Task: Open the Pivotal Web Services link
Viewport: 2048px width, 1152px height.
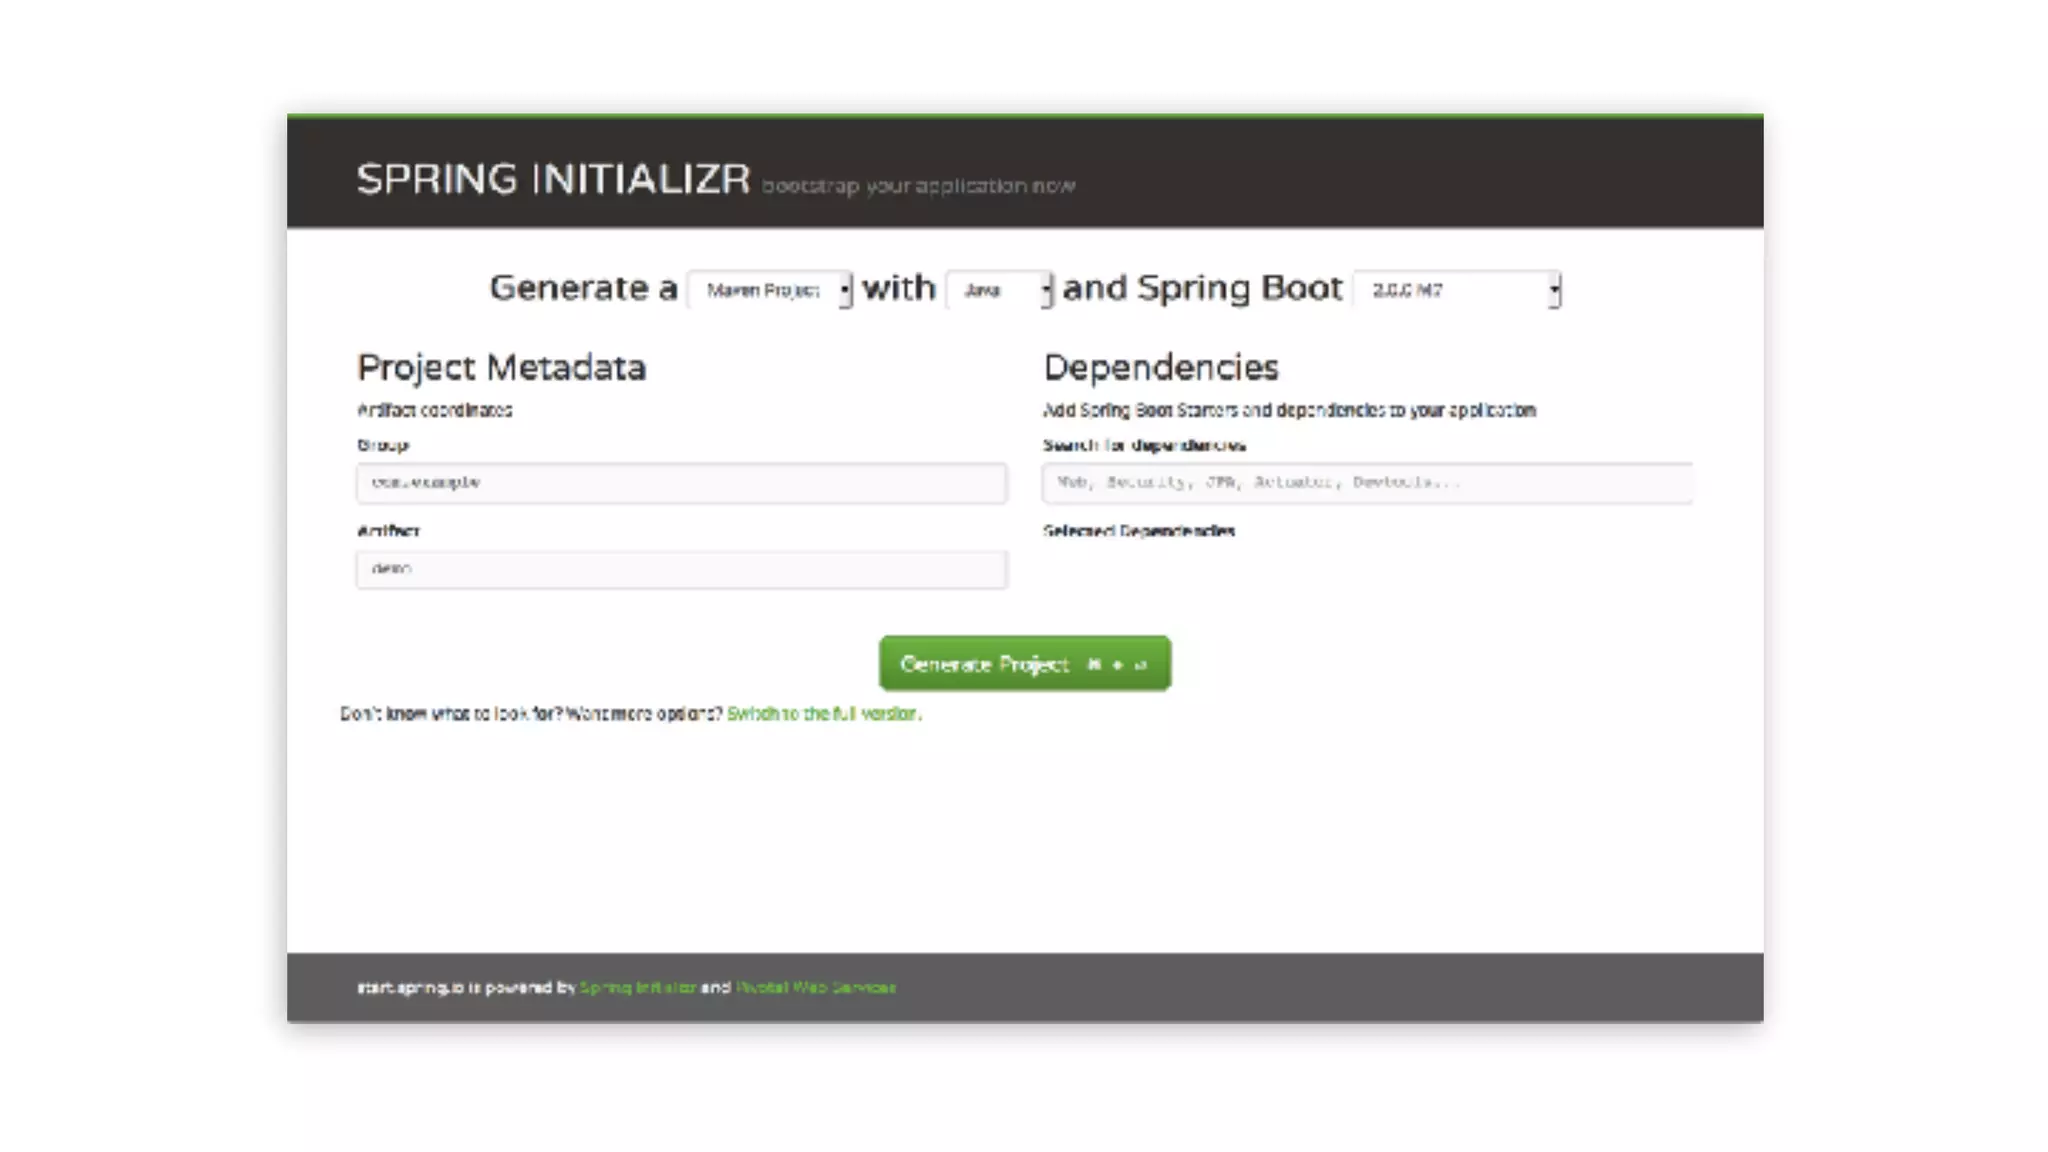Action: [x=815, y=988]
